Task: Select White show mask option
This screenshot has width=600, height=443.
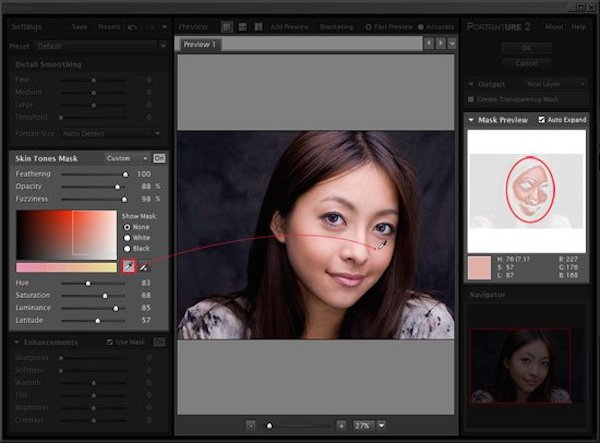Action: pos(125,236)
